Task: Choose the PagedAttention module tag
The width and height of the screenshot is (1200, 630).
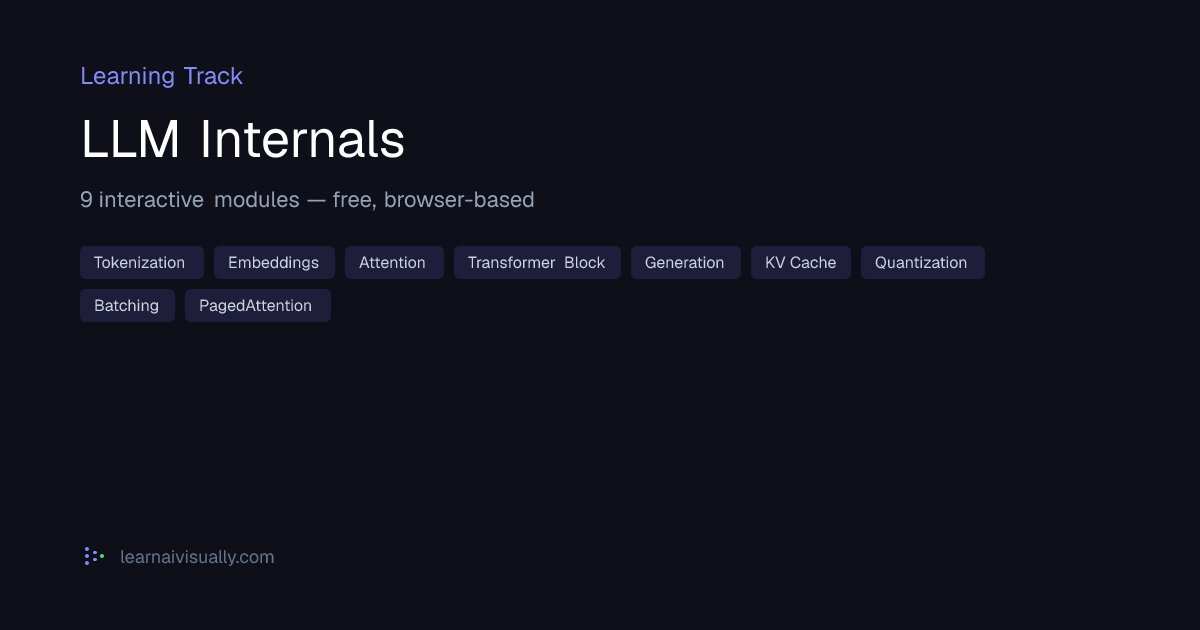Action: 258,306
